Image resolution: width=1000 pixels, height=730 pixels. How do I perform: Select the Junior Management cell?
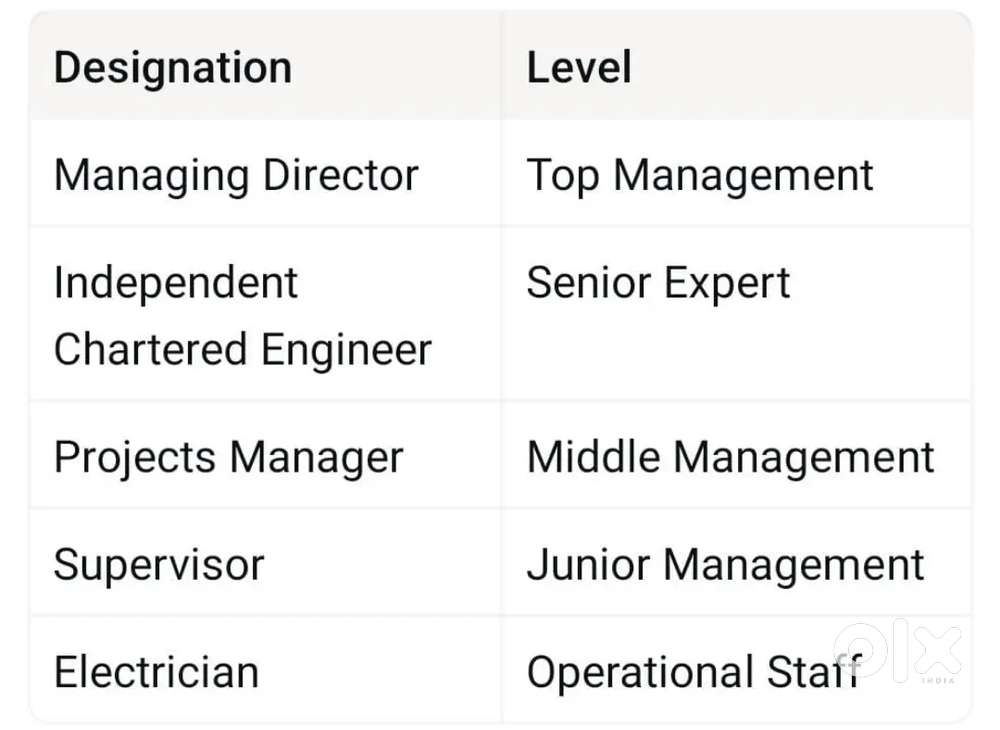pyautogui.click(x=725, y=565)
